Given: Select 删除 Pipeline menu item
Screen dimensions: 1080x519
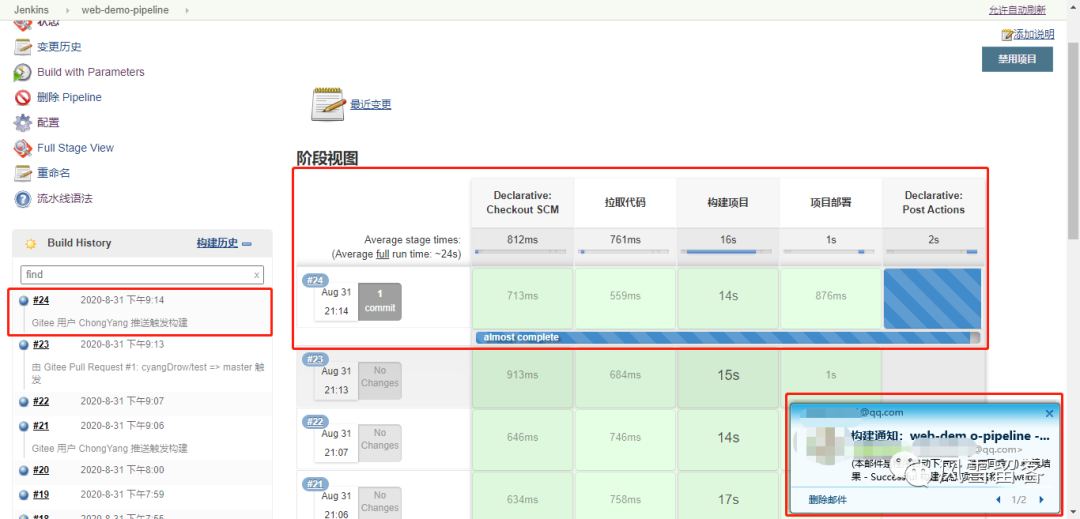Looking at the screenshot, I should pyautogui.click(x=70, y=98).
